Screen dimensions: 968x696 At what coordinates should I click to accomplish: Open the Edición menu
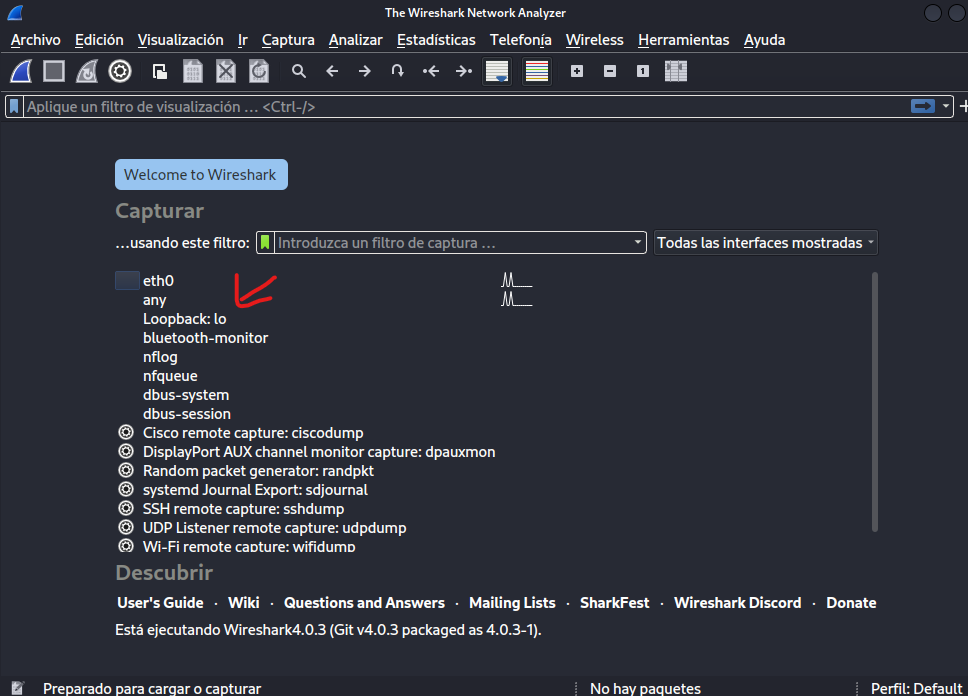99,40
